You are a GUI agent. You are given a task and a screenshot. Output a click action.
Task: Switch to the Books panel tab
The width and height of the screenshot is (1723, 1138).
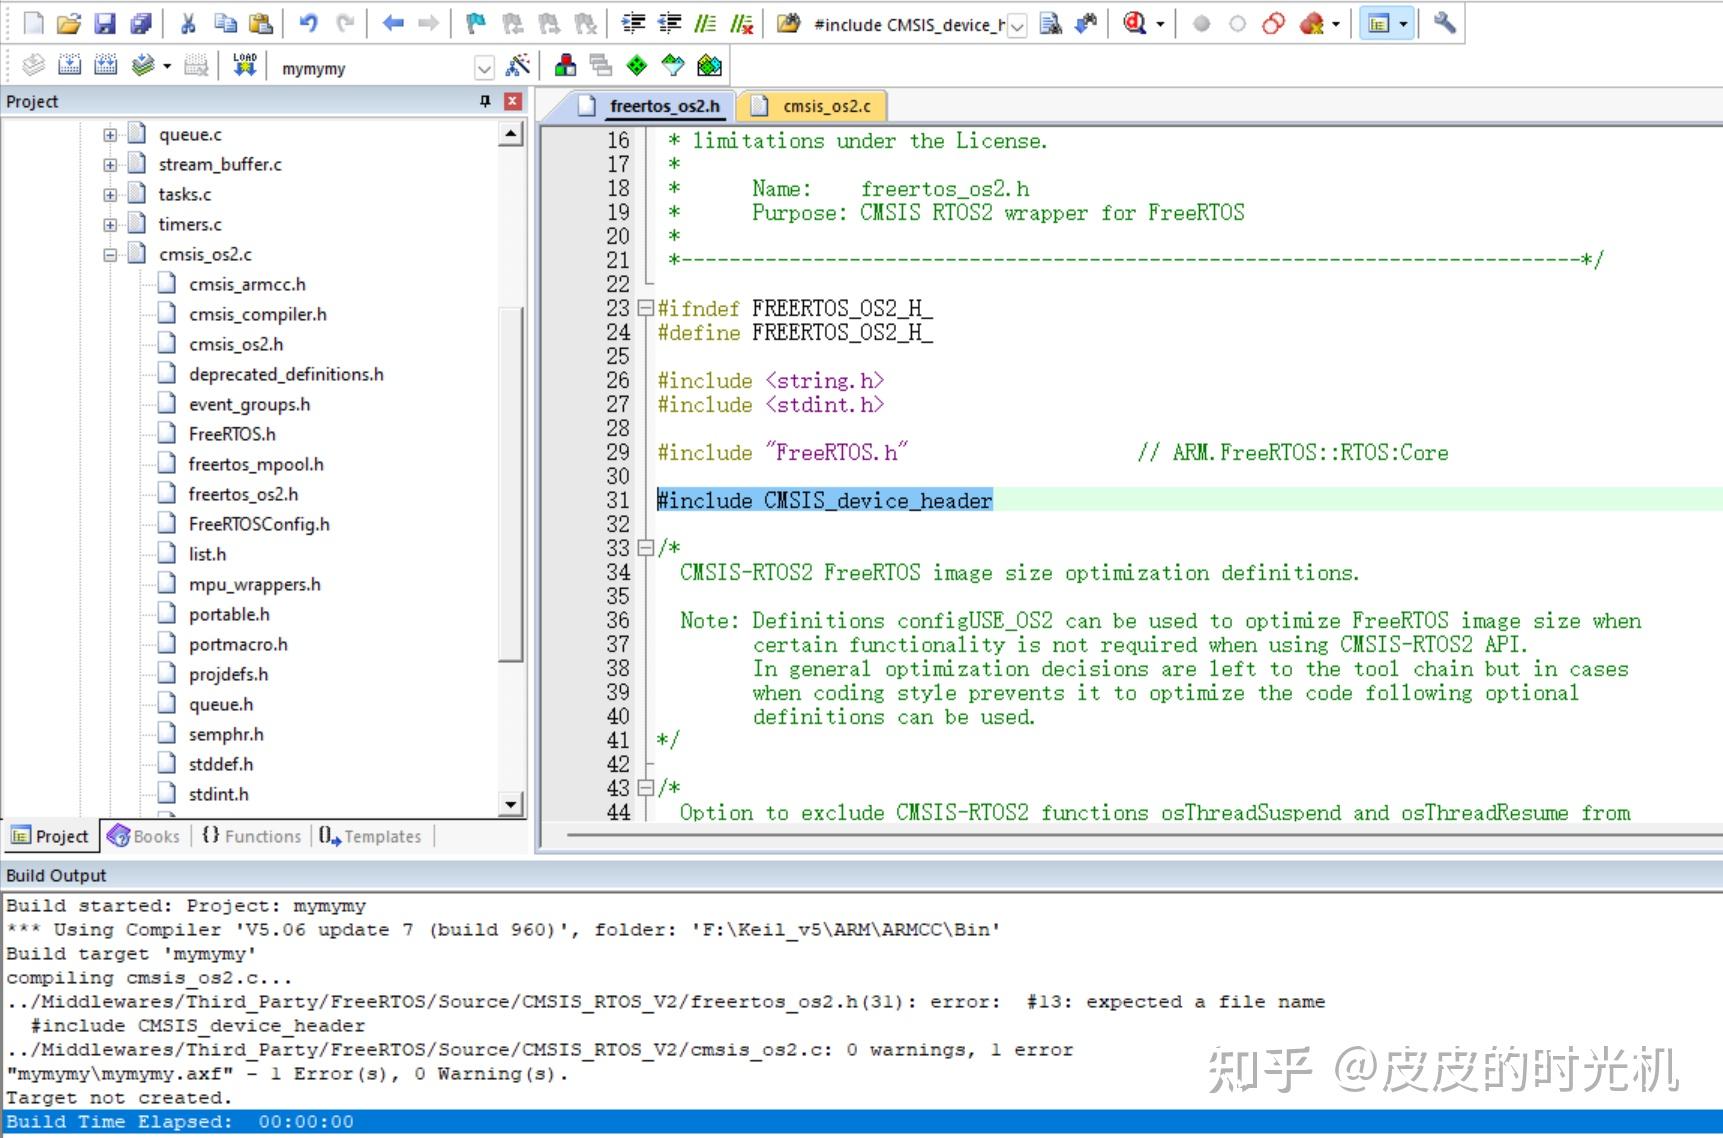(x=144, y=836)
